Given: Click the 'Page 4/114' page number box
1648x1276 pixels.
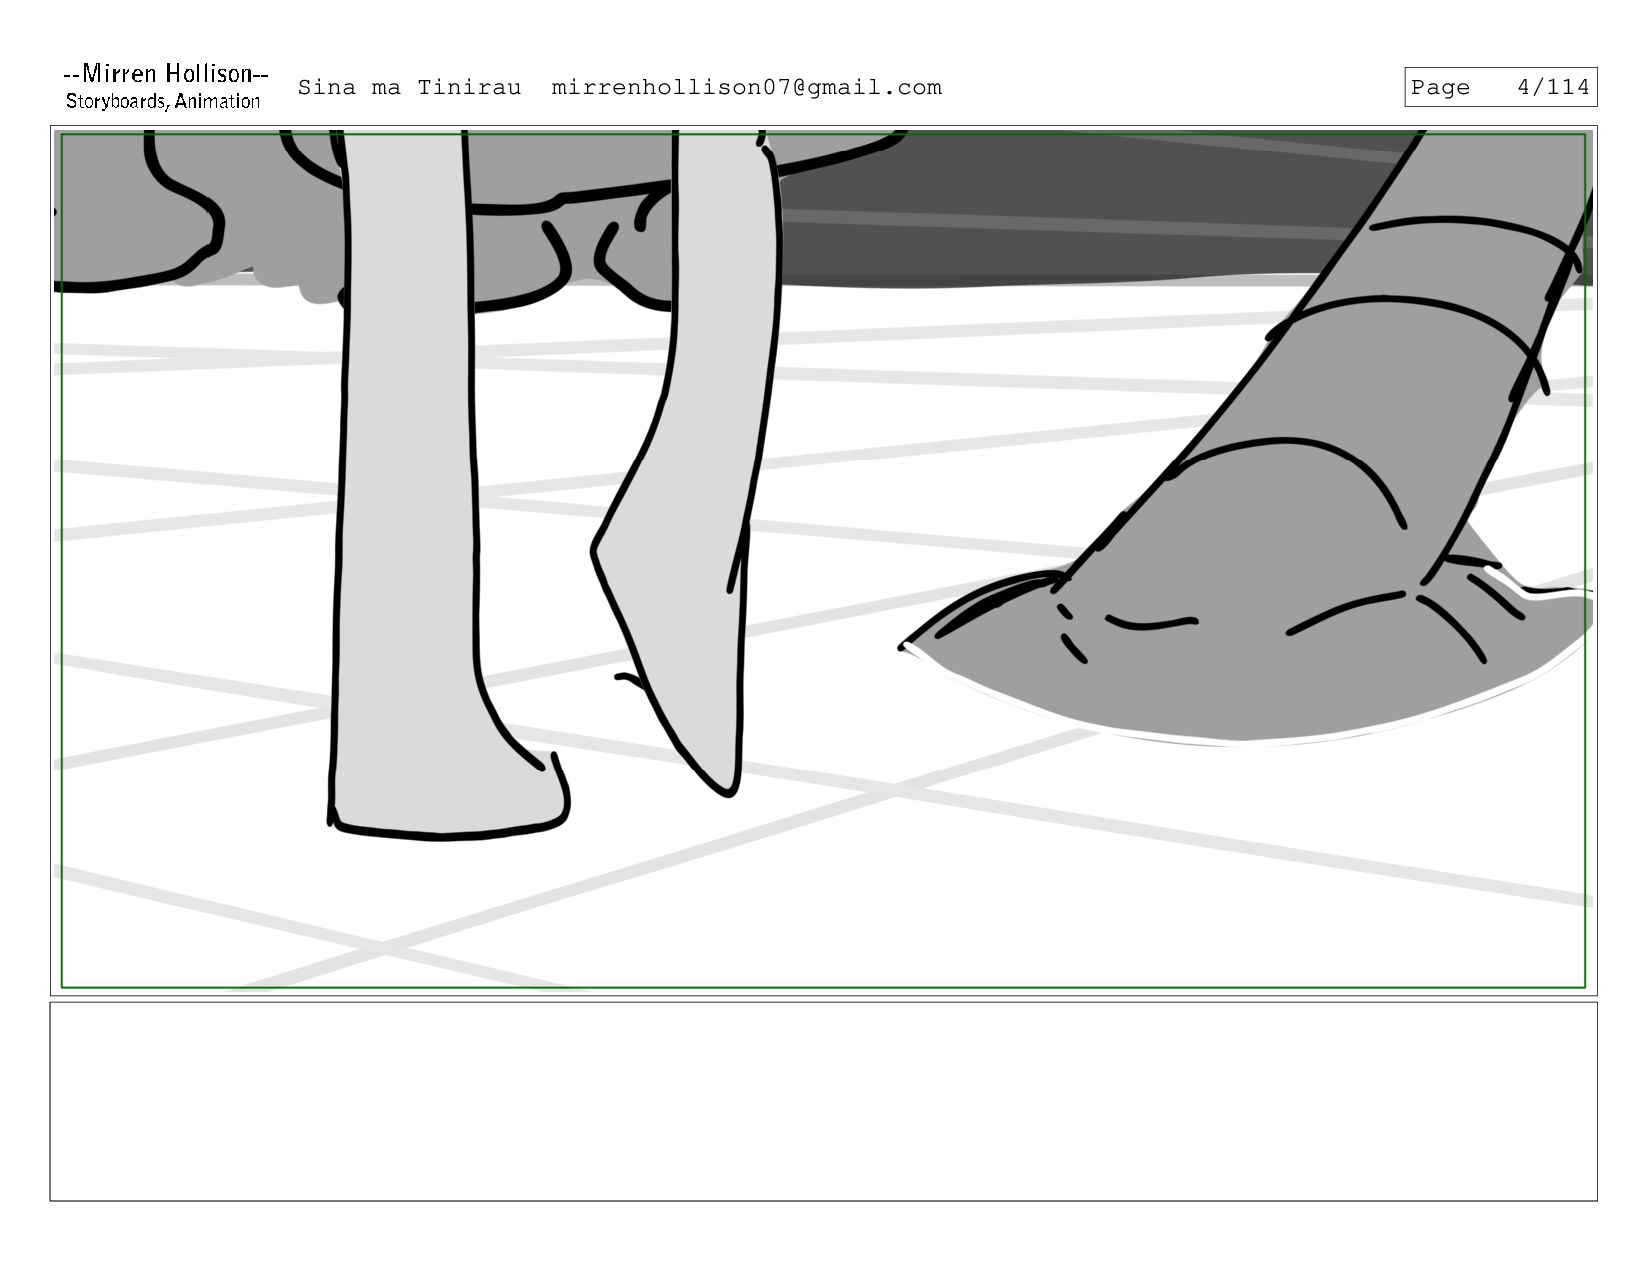Looking at the screenshot, I should pyautogui.click(x=1500, y=87).
